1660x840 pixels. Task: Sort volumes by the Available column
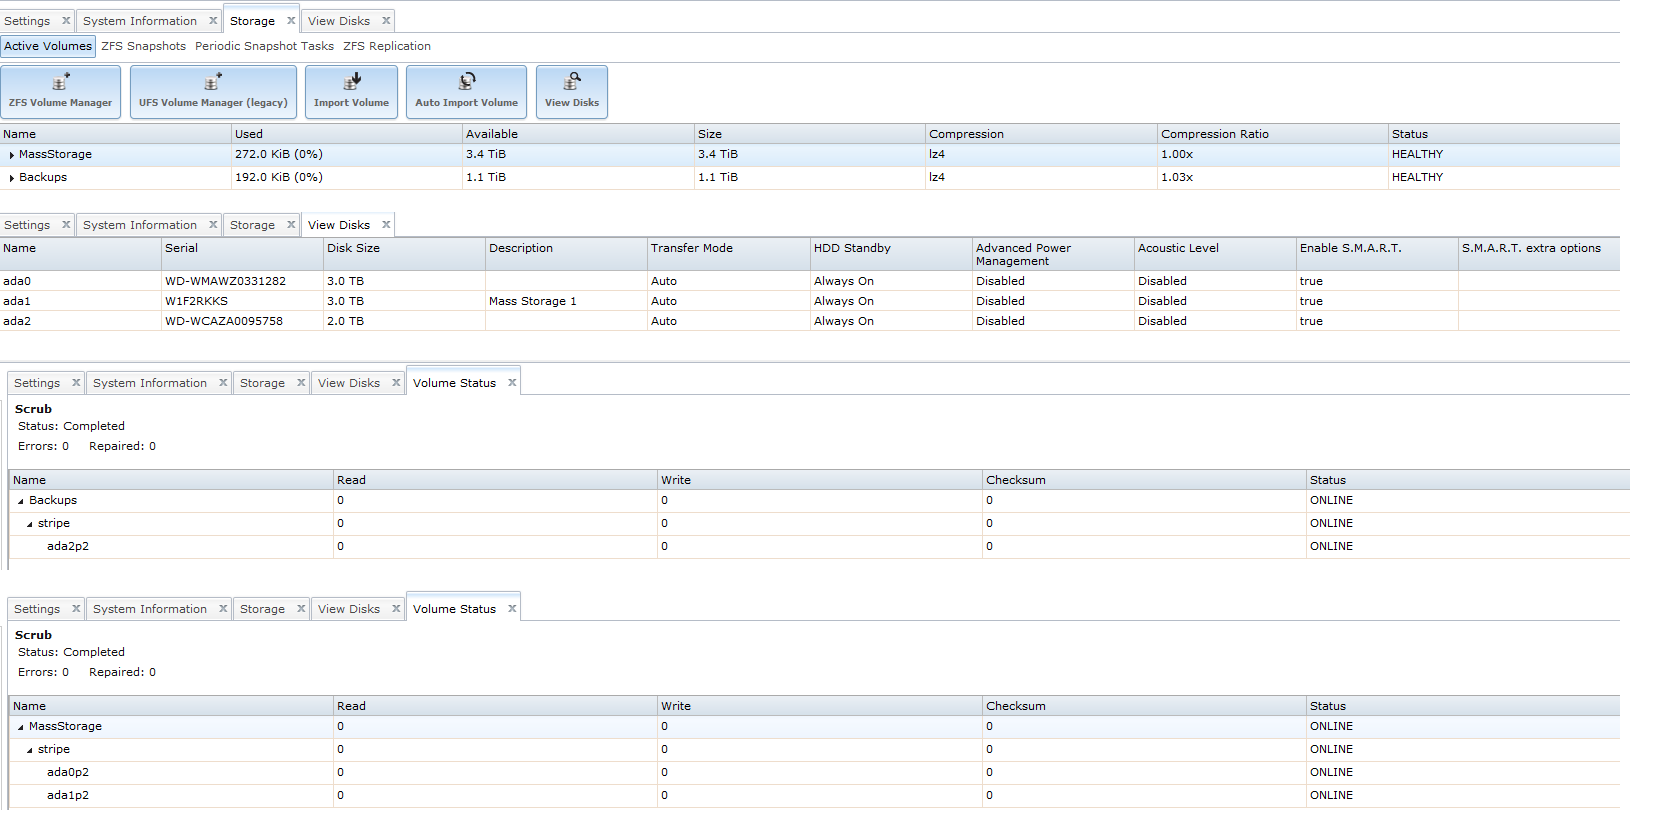pos(578,134)
